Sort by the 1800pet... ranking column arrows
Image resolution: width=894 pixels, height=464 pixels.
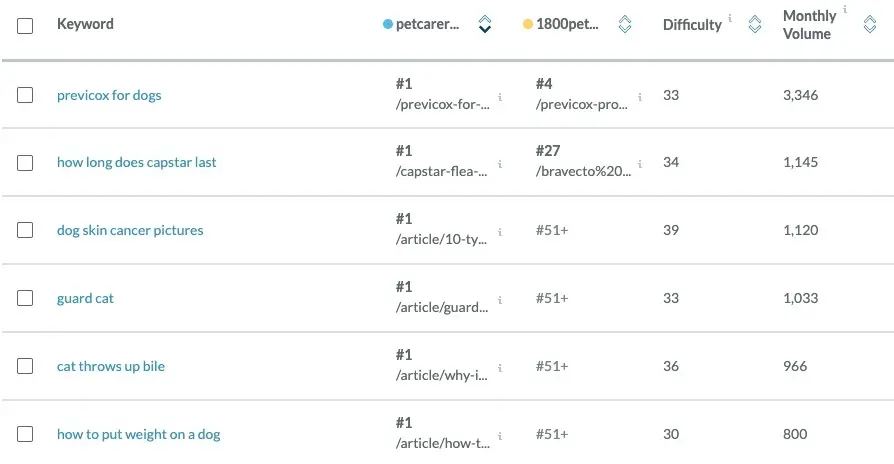[625, 24]
